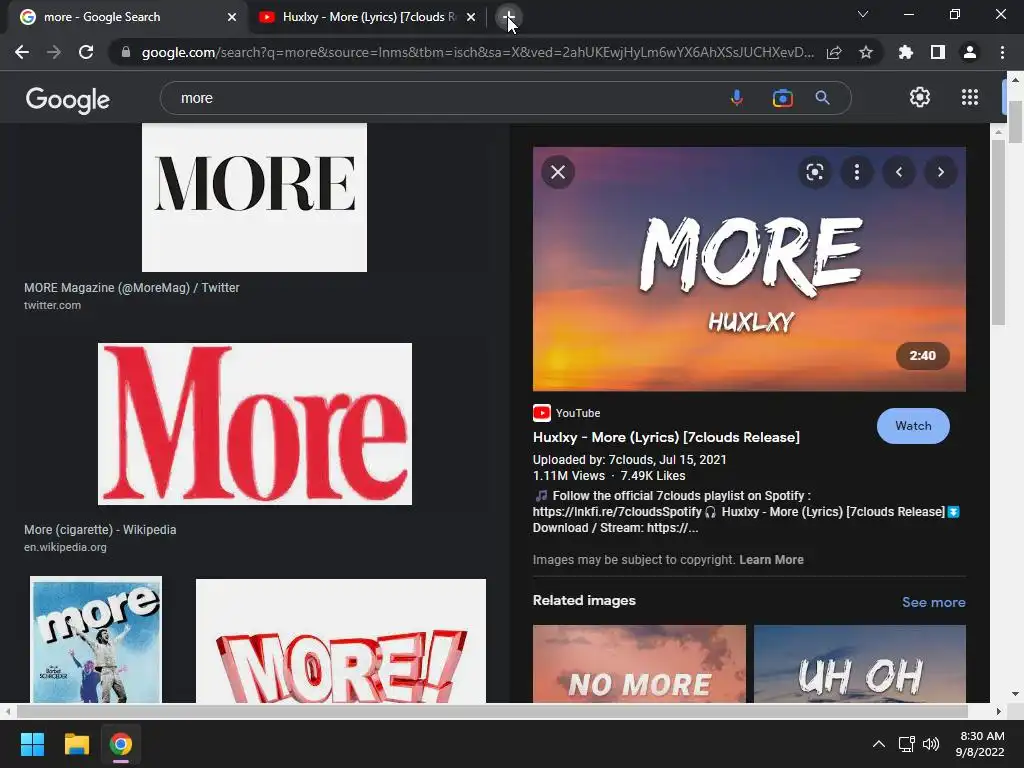Share this page from address bar
The image size is (1024, 768).
click(834, 52)
